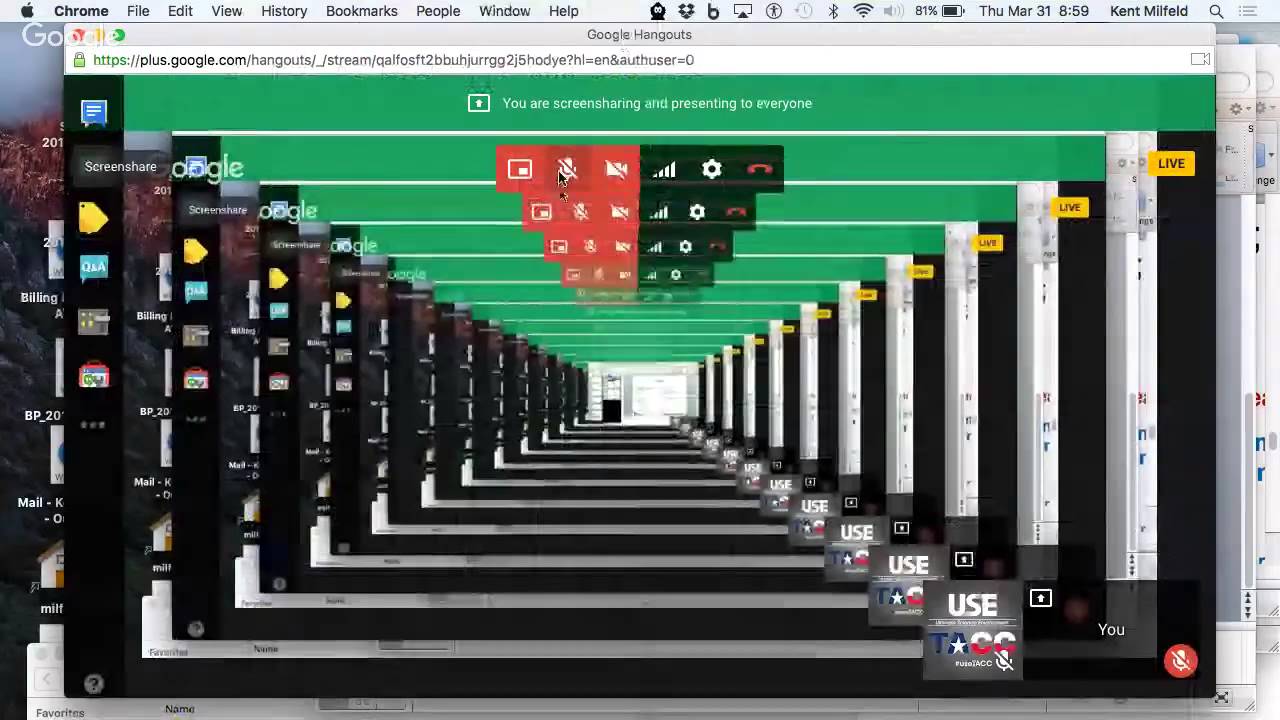Open the View menu

pos(227,11)
